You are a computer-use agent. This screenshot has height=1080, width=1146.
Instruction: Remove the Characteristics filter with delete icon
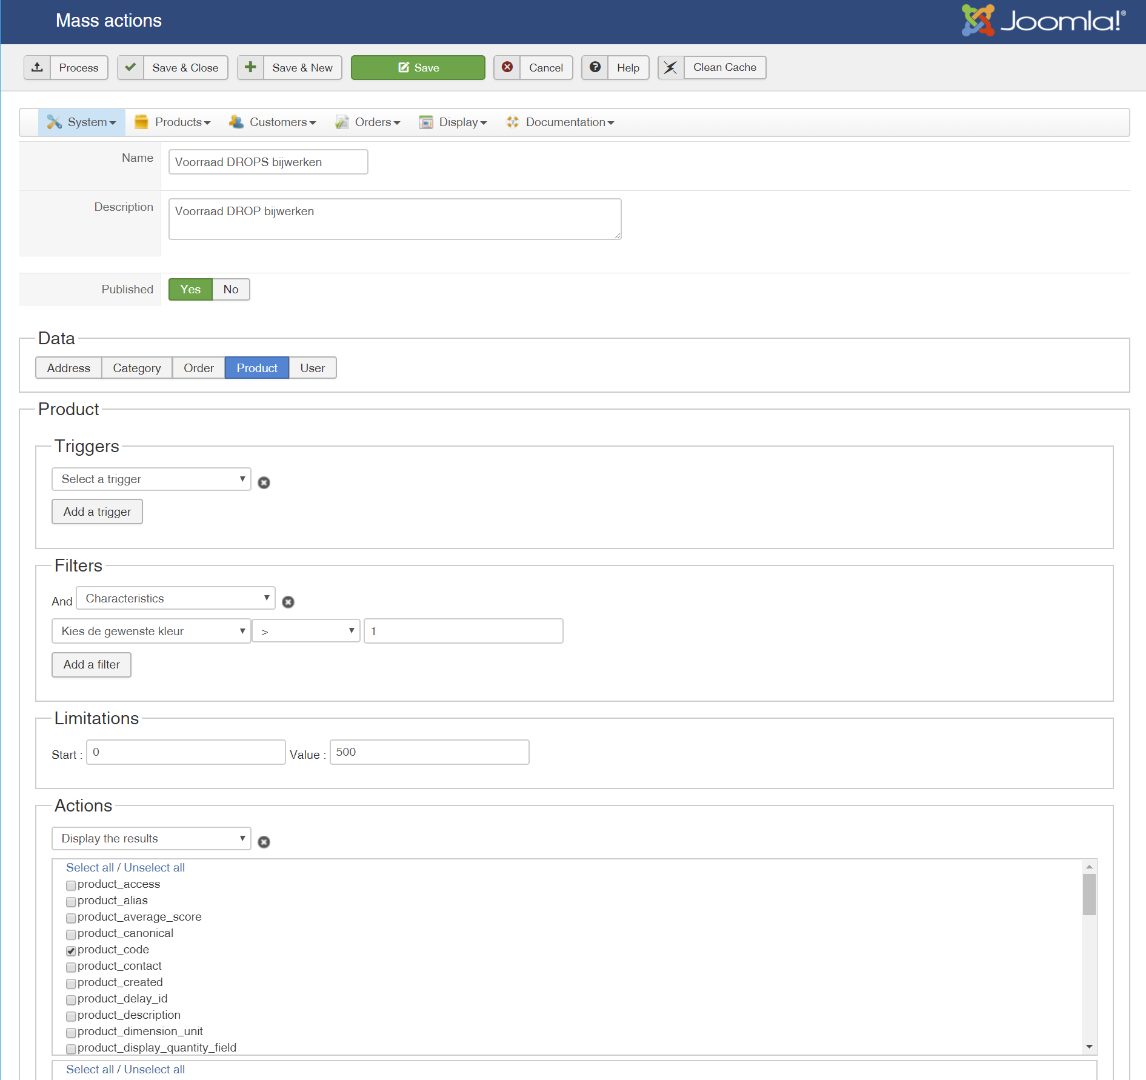pos(288,601)
